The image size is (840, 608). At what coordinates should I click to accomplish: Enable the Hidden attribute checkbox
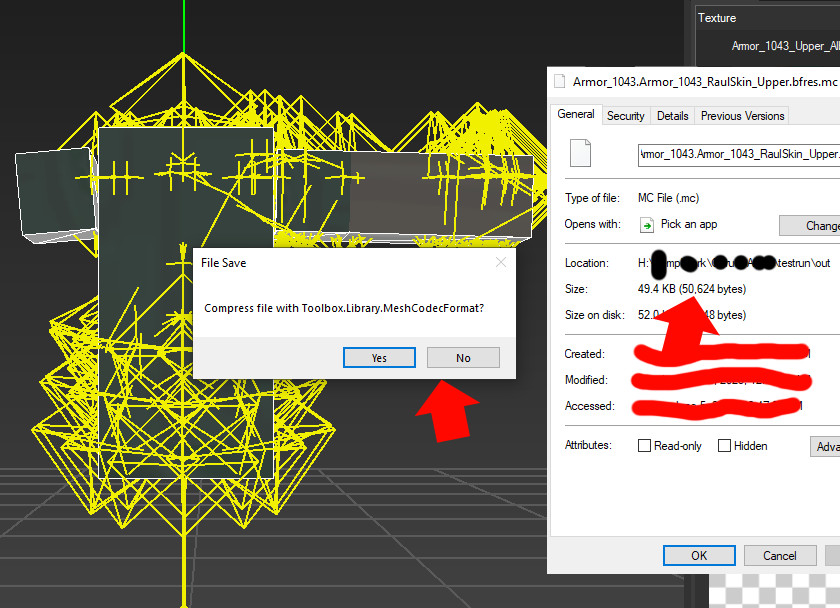(724, 446)
